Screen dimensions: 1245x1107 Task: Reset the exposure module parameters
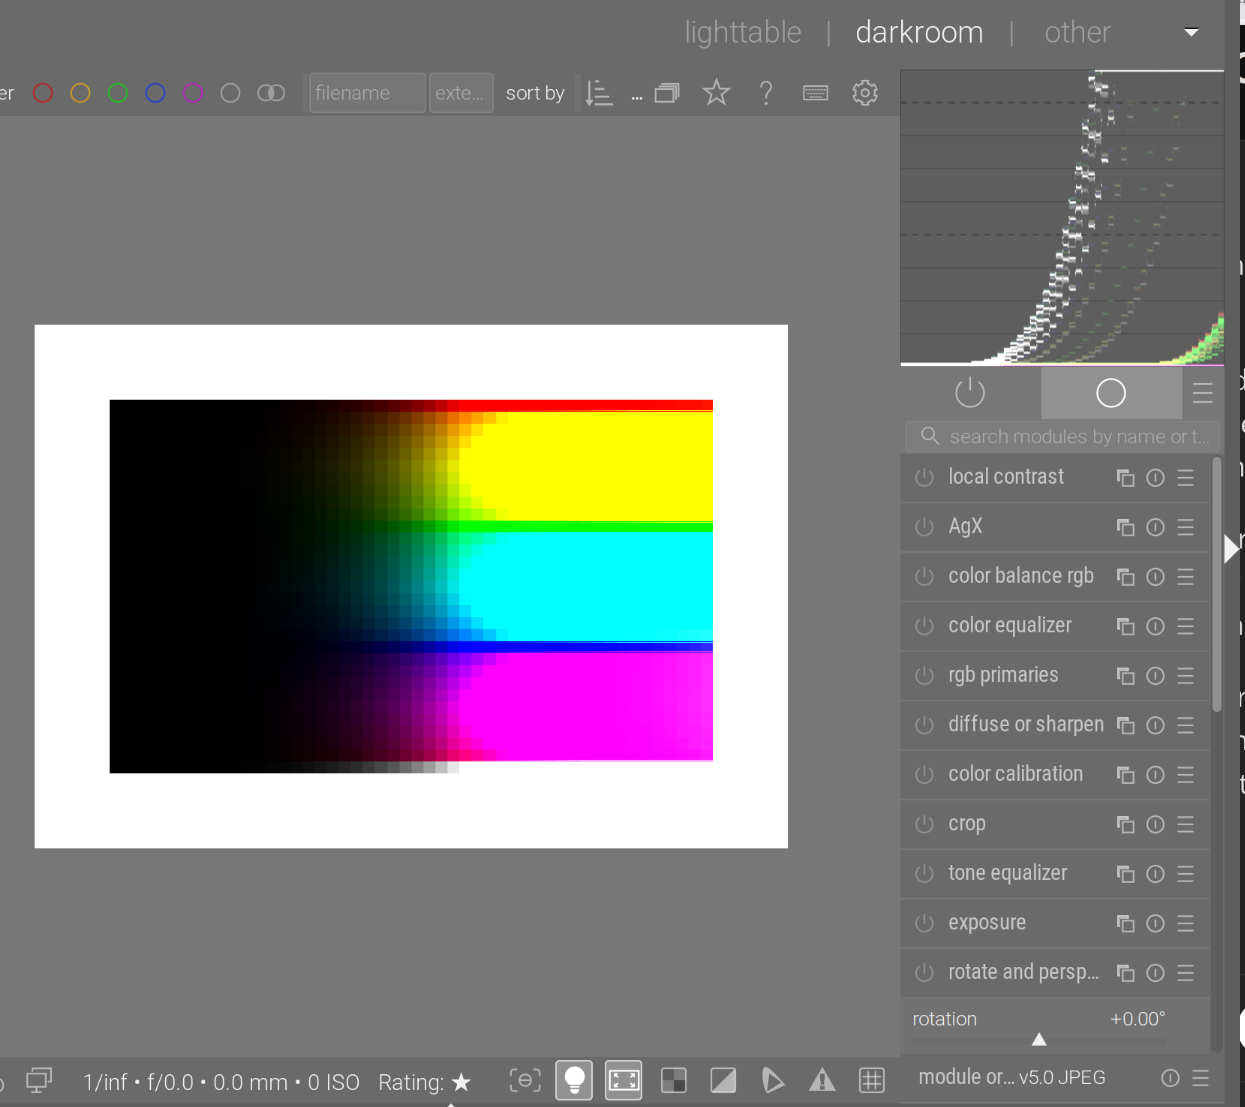tap(1155, 923)
